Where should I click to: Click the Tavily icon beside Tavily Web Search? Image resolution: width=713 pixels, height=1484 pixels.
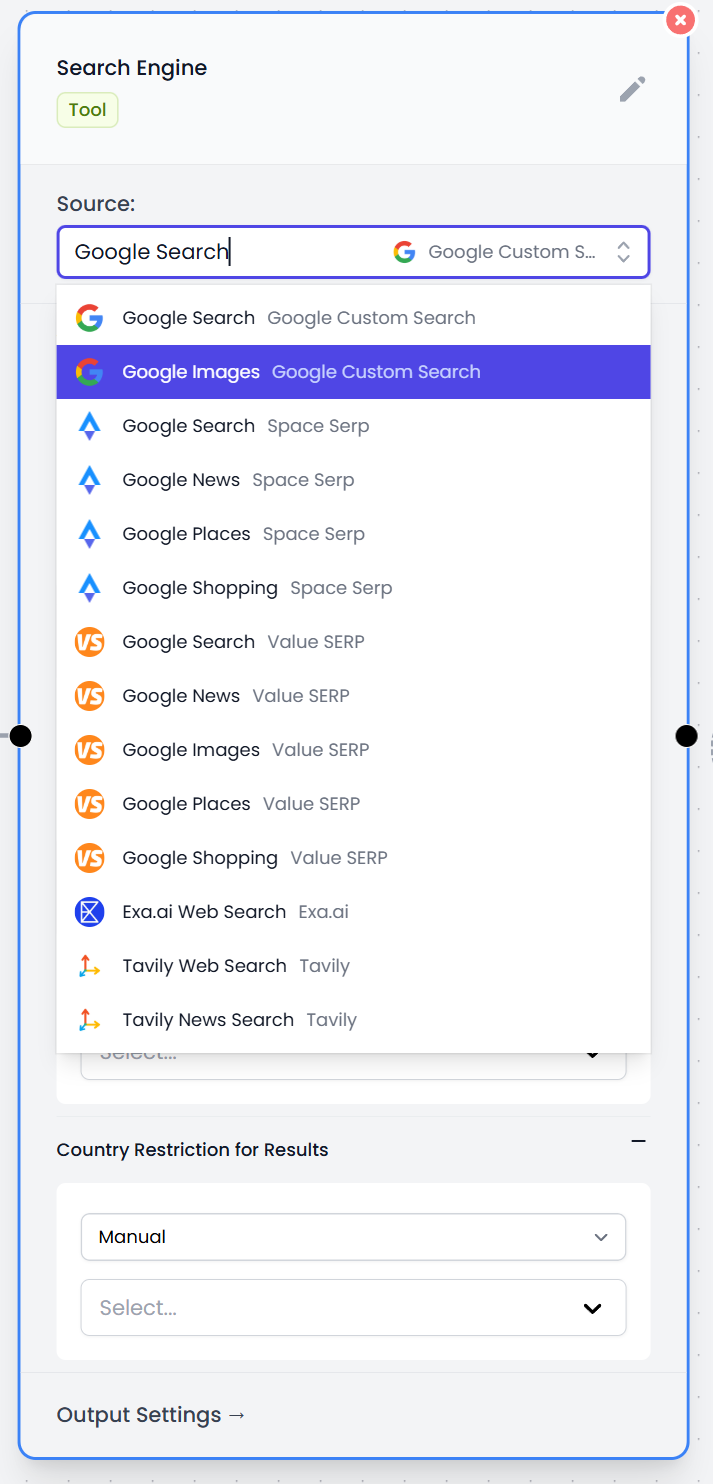pyautogui.click(x=89, y=966)
